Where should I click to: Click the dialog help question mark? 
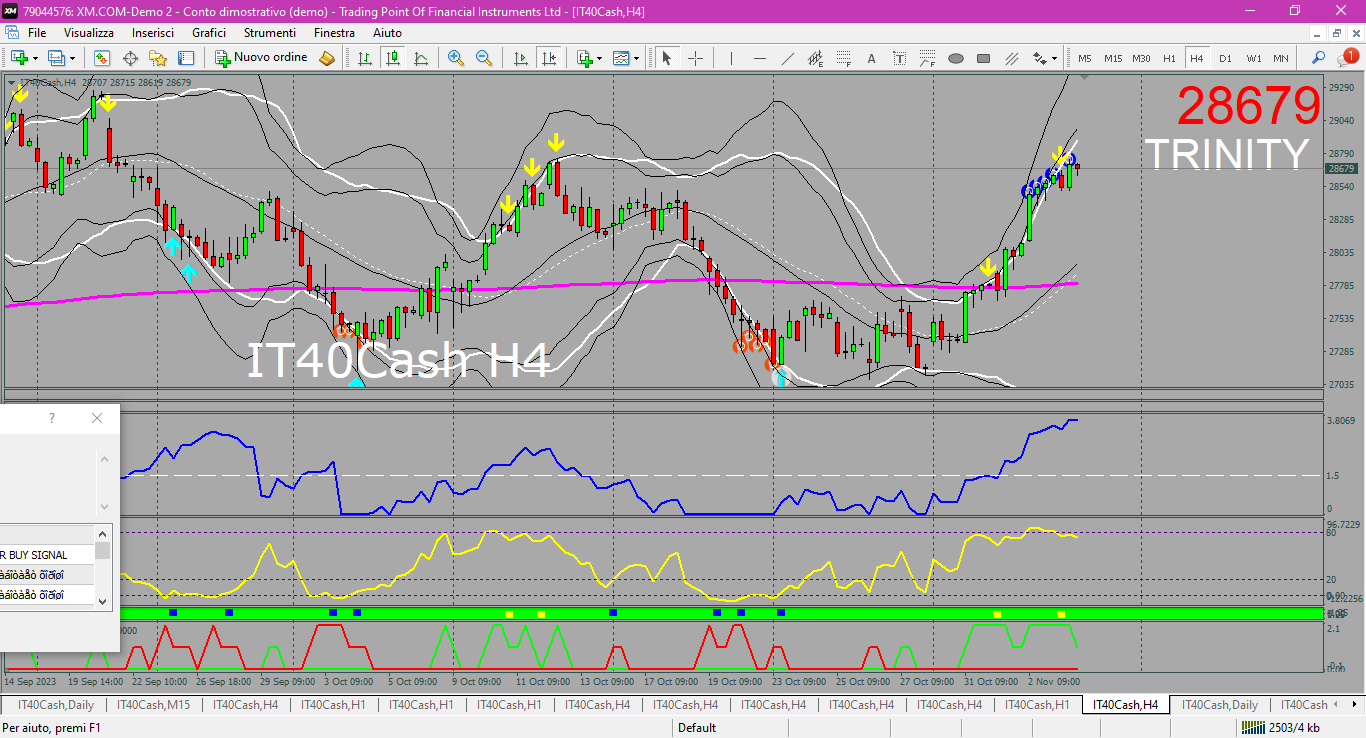click(x=52, y=418)
